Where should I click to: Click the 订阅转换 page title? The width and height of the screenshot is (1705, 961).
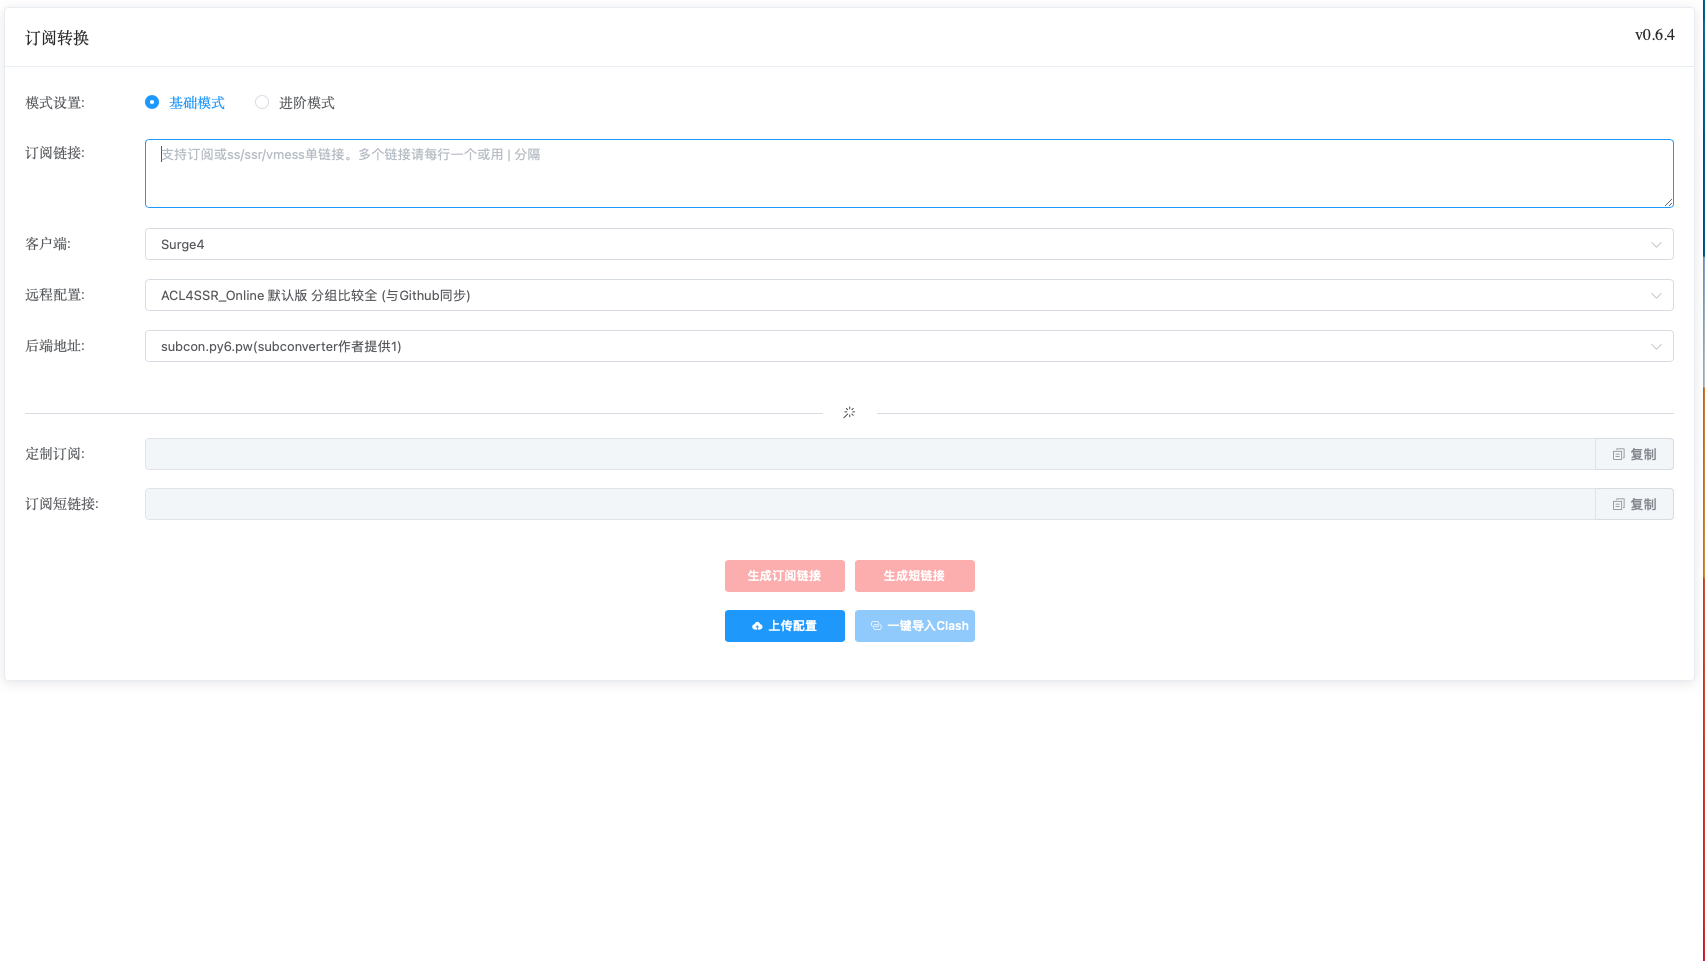57,38
